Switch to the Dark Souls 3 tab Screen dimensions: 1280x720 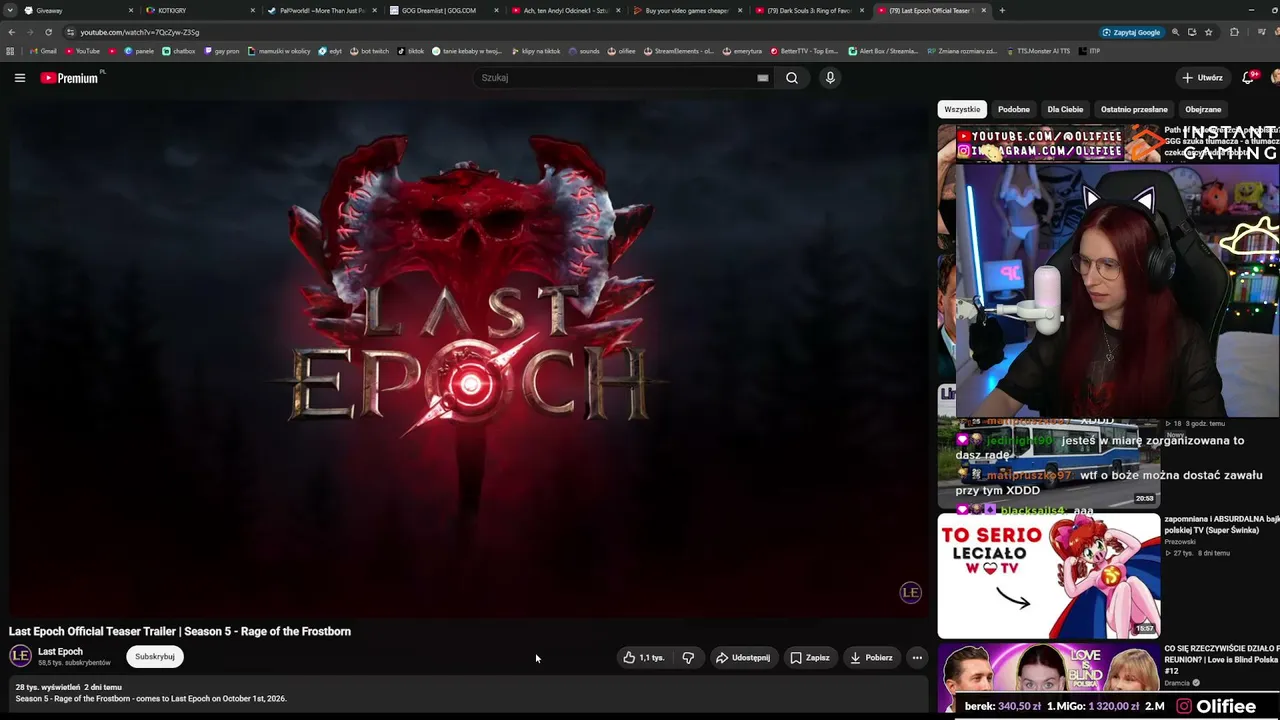(809, 10)
